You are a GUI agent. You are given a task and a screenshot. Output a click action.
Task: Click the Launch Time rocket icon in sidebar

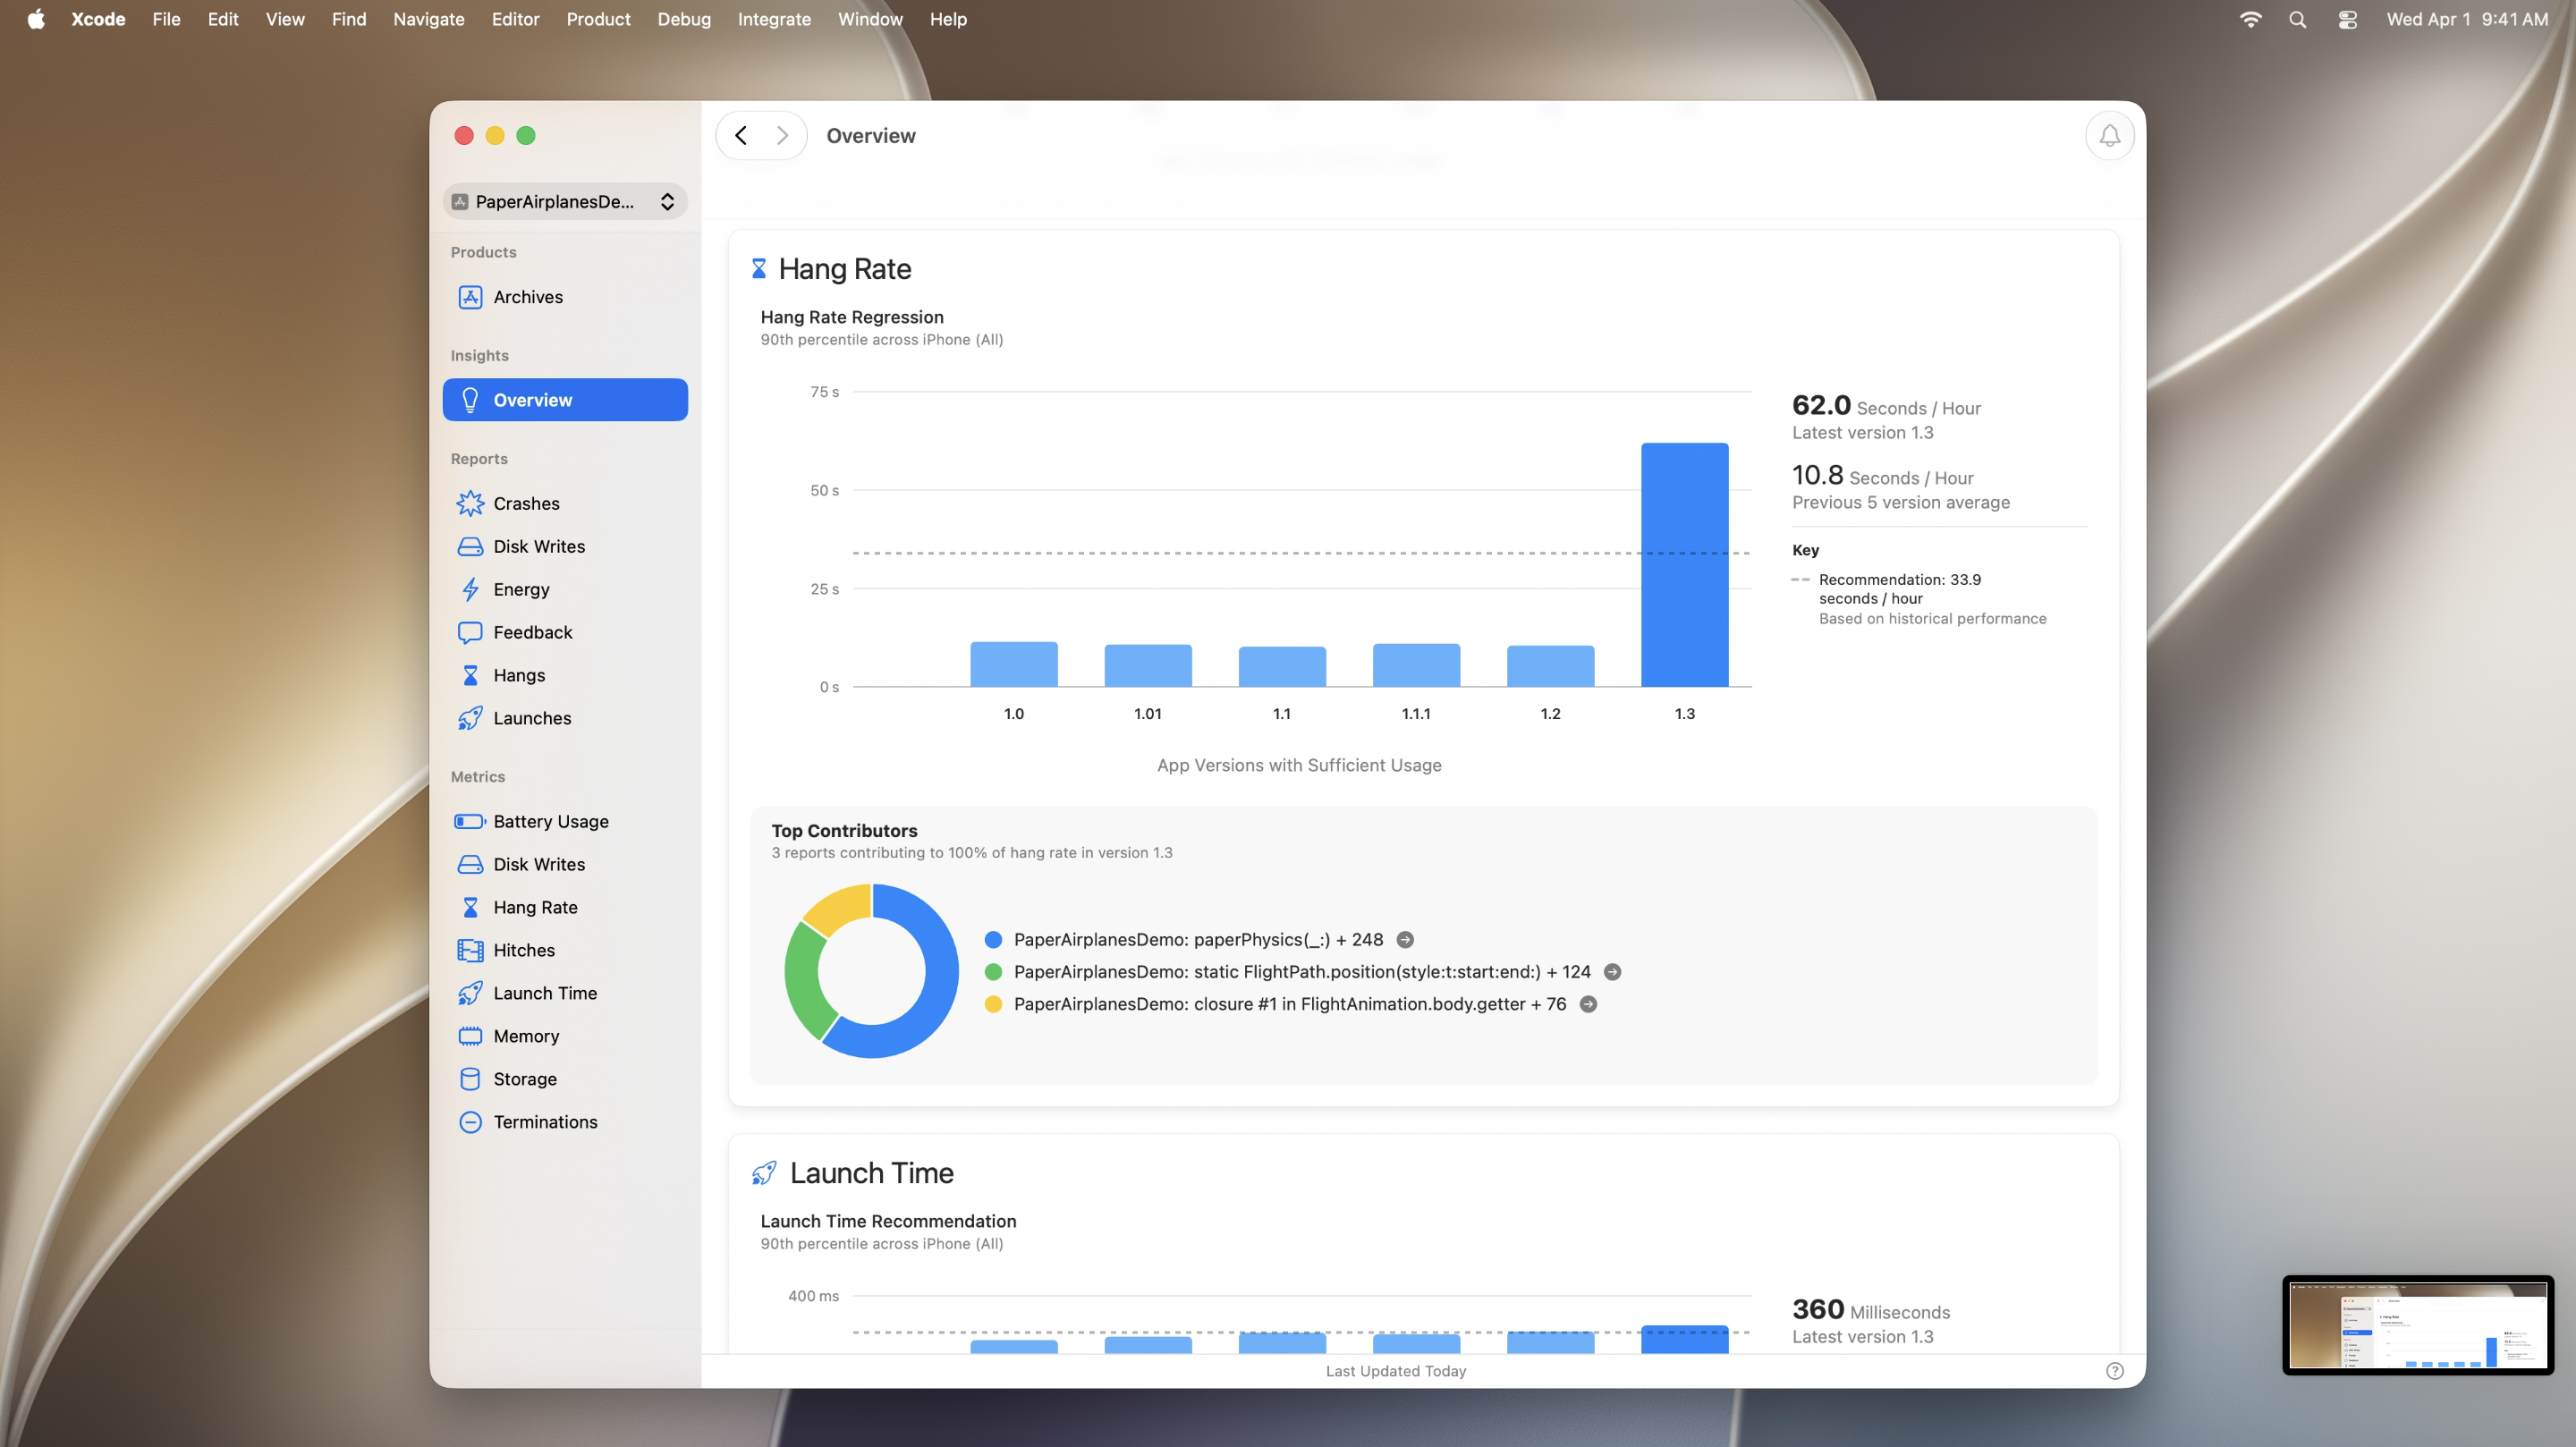[x=470, y=993]
